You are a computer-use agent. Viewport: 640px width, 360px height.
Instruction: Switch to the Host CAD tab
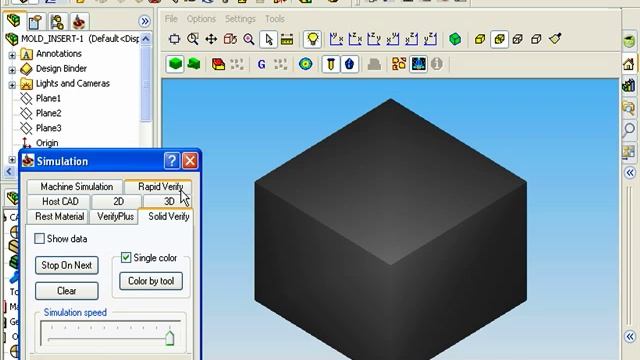60,201
